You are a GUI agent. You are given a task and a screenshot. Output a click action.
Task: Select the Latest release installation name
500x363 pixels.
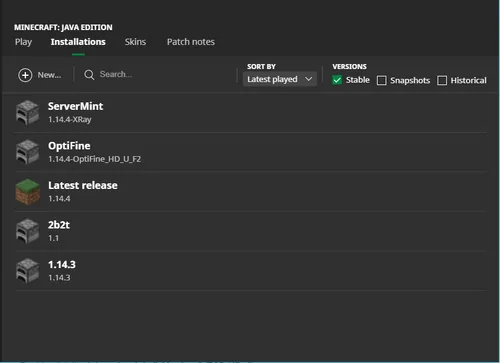tap(83, 185)
